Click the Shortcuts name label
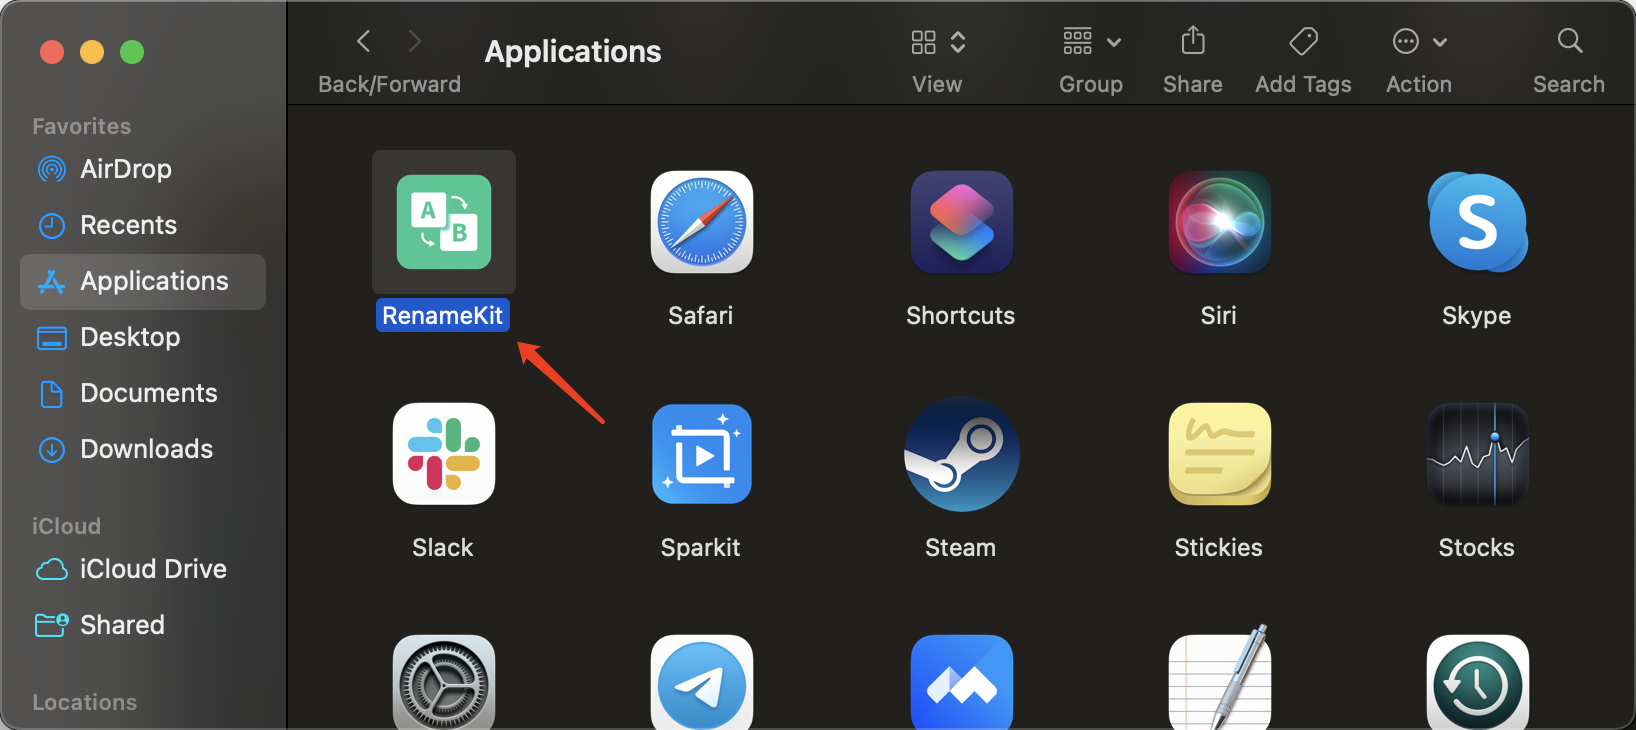 [x=961, y=315]
